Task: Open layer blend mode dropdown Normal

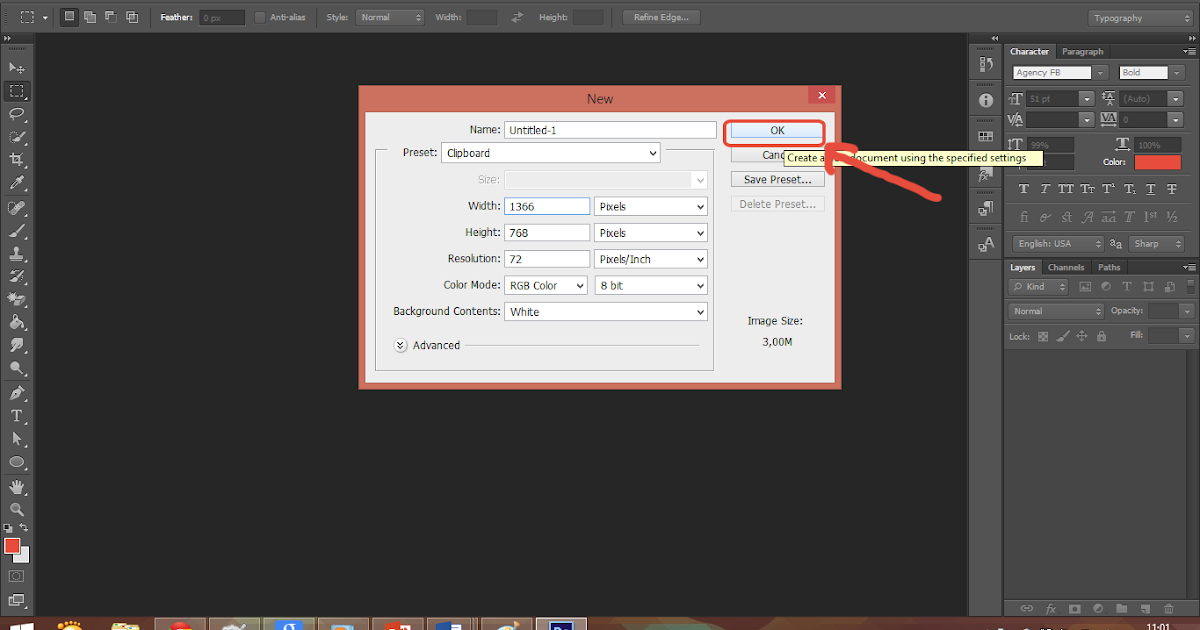Action: pyautogui.click(x=1056, y=311)
